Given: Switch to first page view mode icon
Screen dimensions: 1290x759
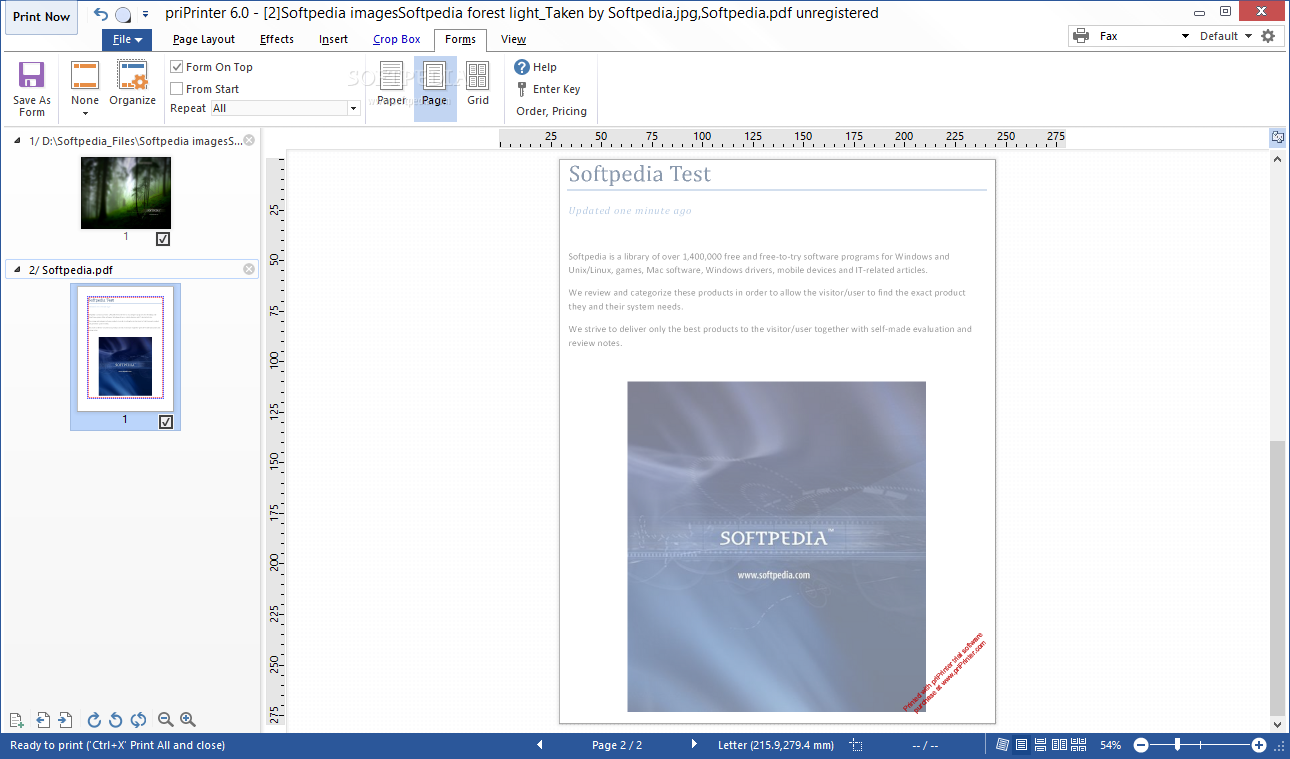Looking at the screenshot, I should [1003, 745].
